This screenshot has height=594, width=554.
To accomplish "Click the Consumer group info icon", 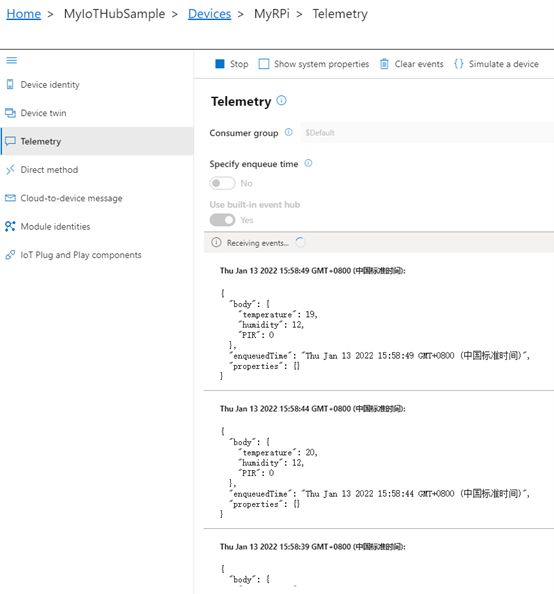I will click(x=289, y=132).
